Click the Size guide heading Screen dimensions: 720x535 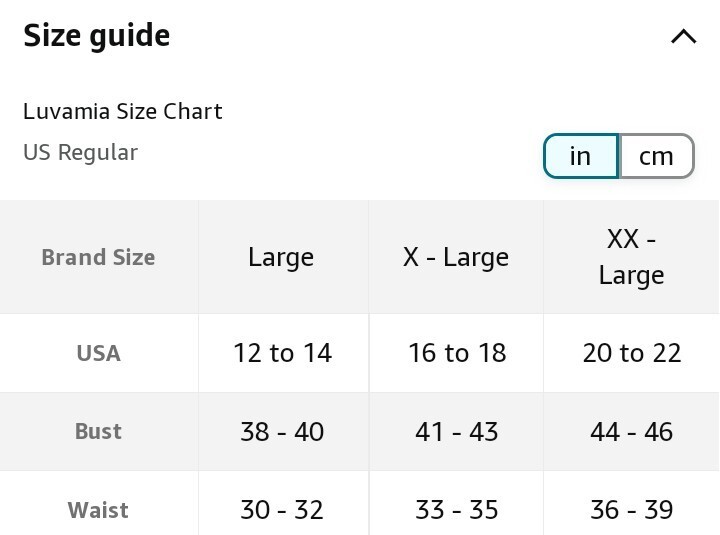coord(97,36)
